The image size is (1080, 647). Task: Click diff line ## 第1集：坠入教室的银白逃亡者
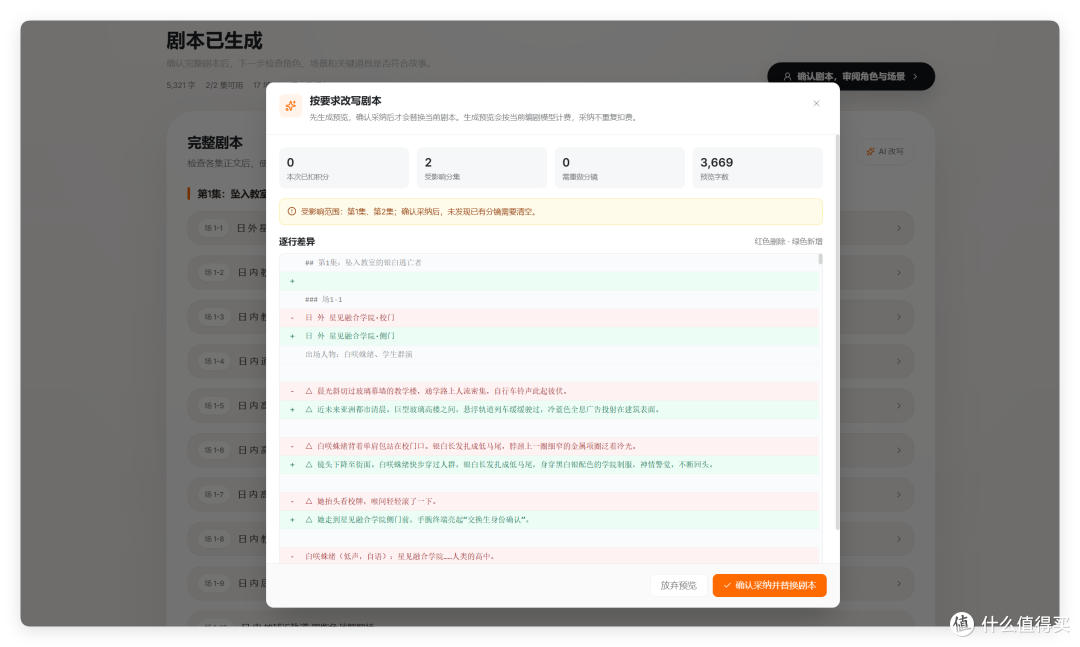point(549,263)
